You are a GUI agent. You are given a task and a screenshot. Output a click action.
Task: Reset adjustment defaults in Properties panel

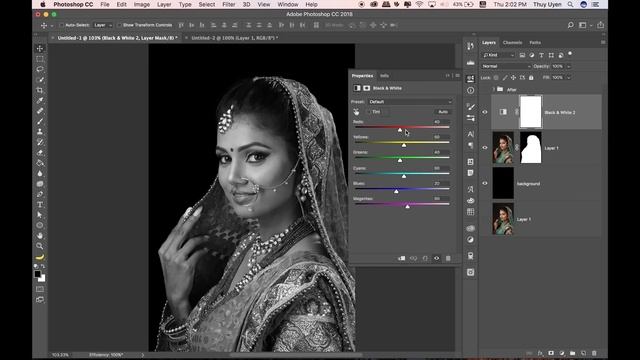coord(425,258)
